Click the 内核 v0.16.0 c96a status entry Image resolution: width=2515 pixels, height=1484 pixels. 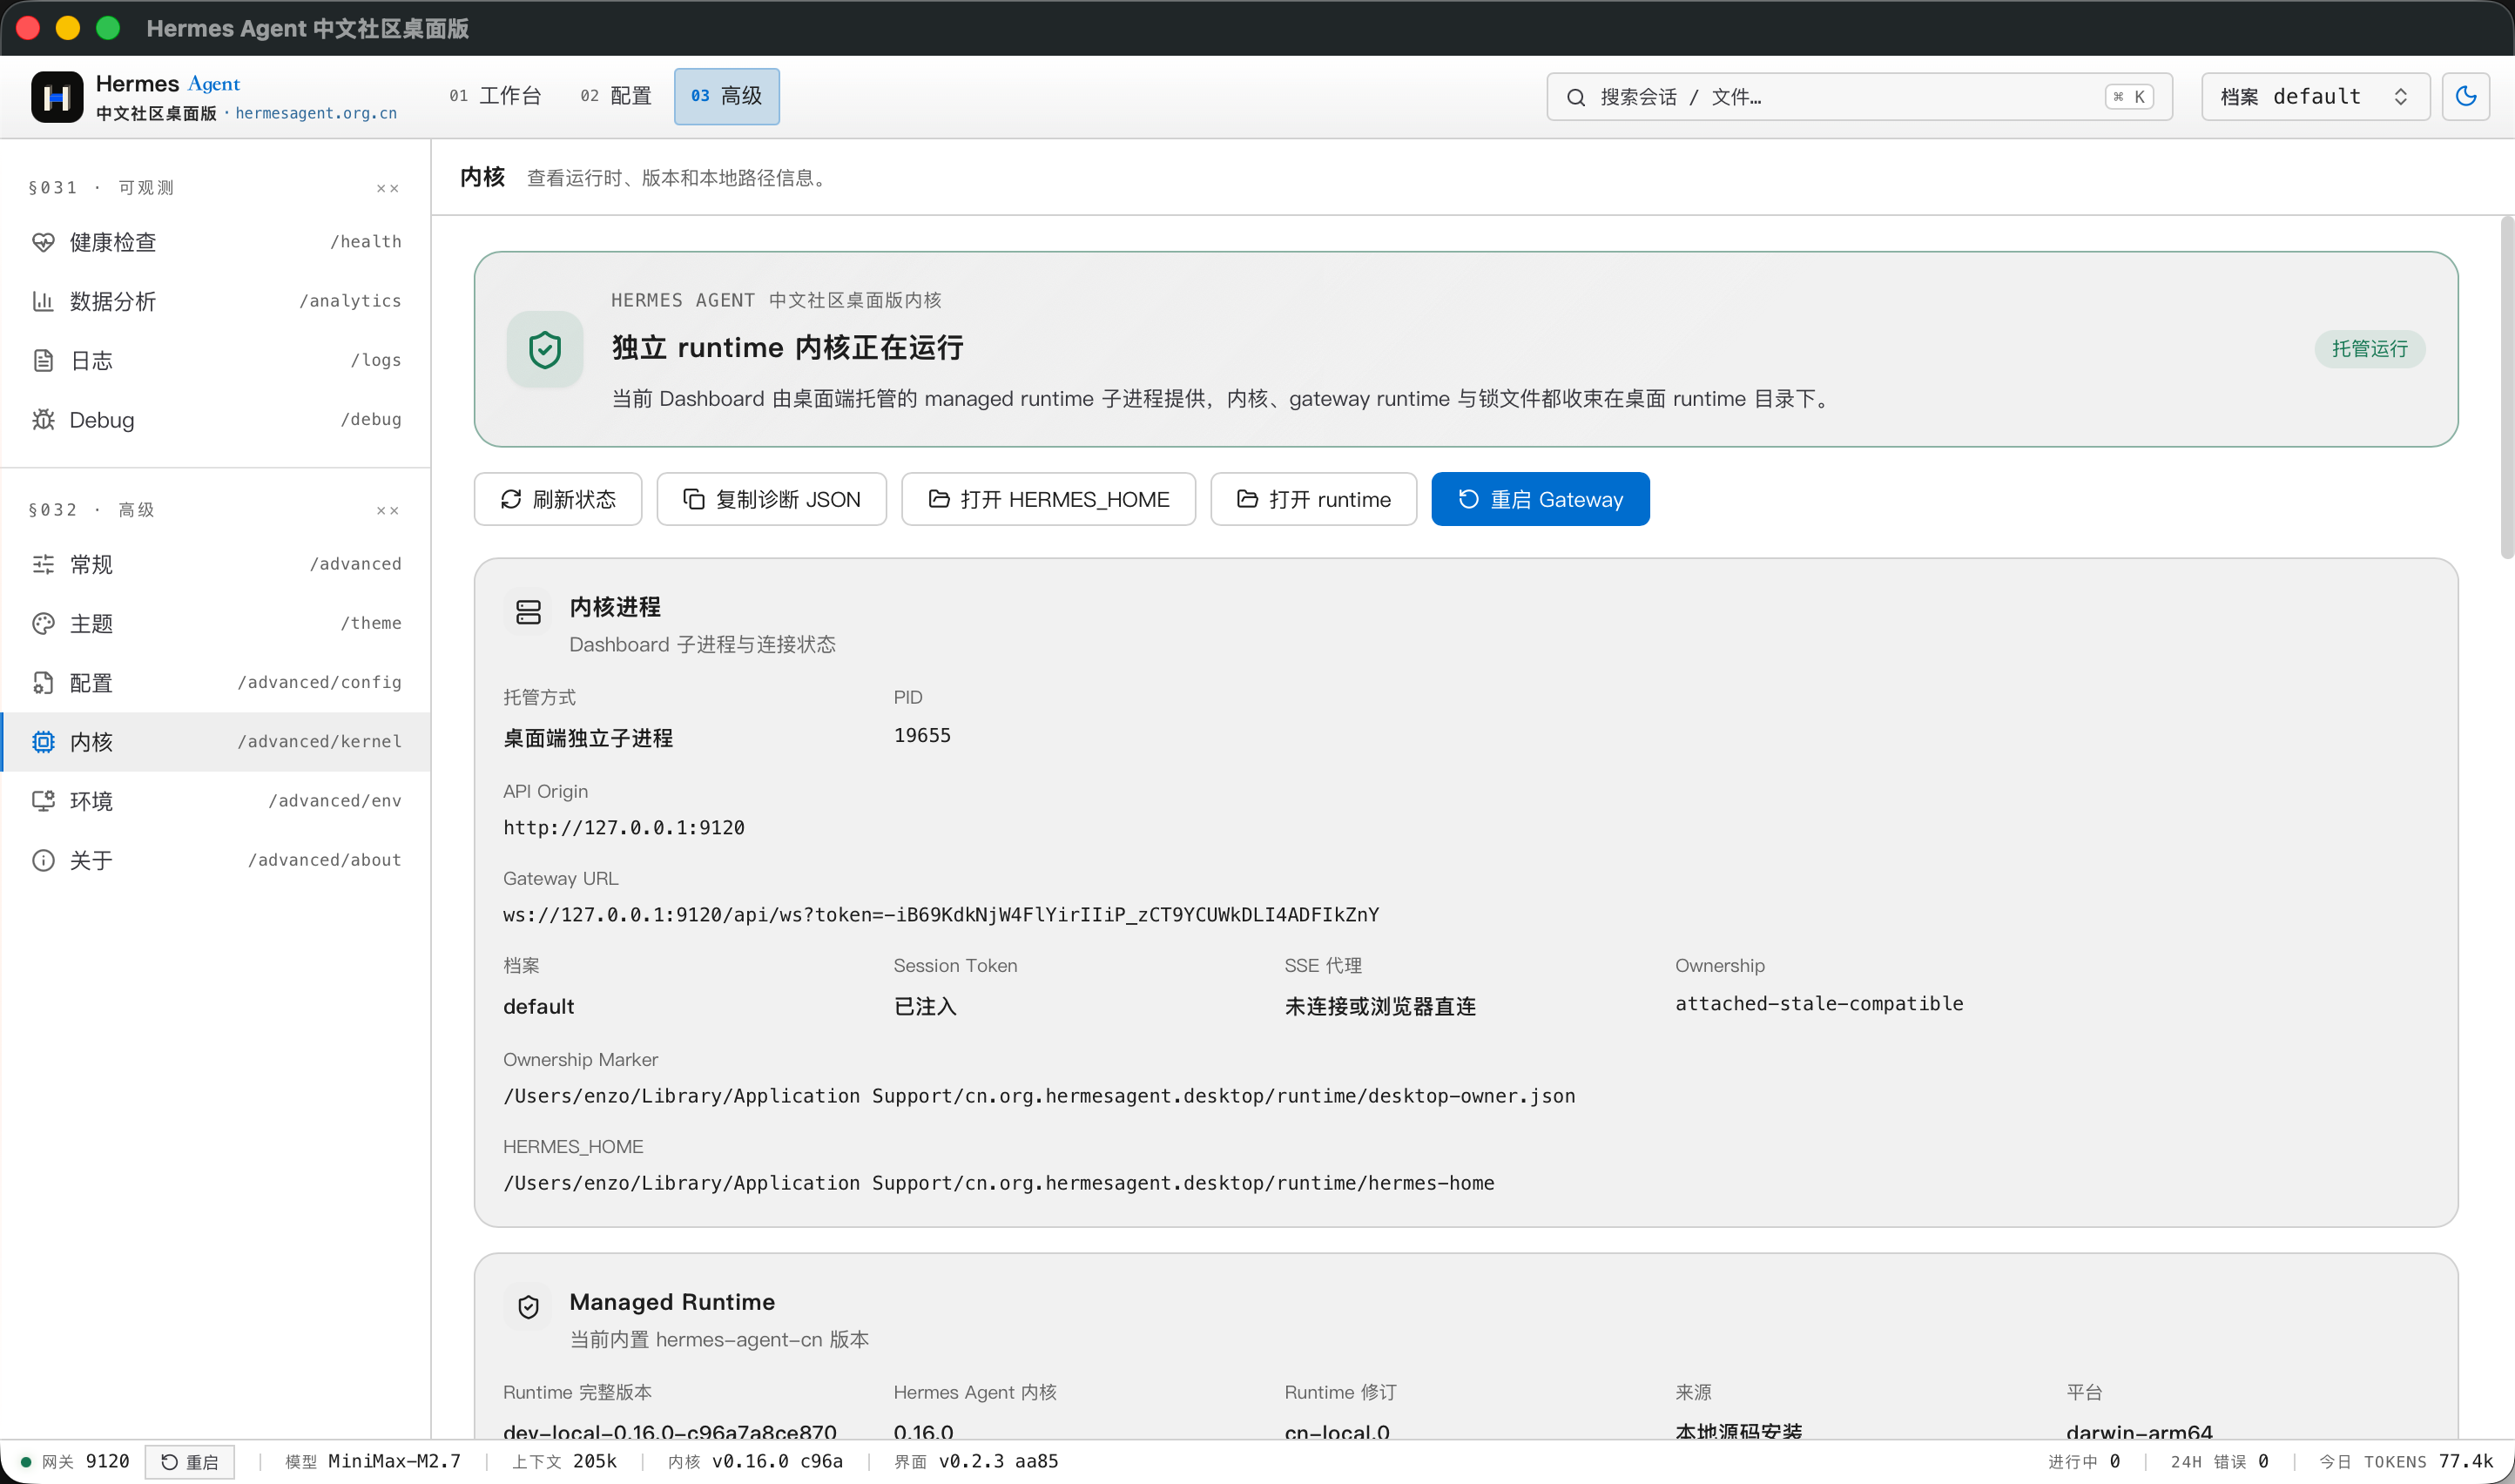point(755,1462)
